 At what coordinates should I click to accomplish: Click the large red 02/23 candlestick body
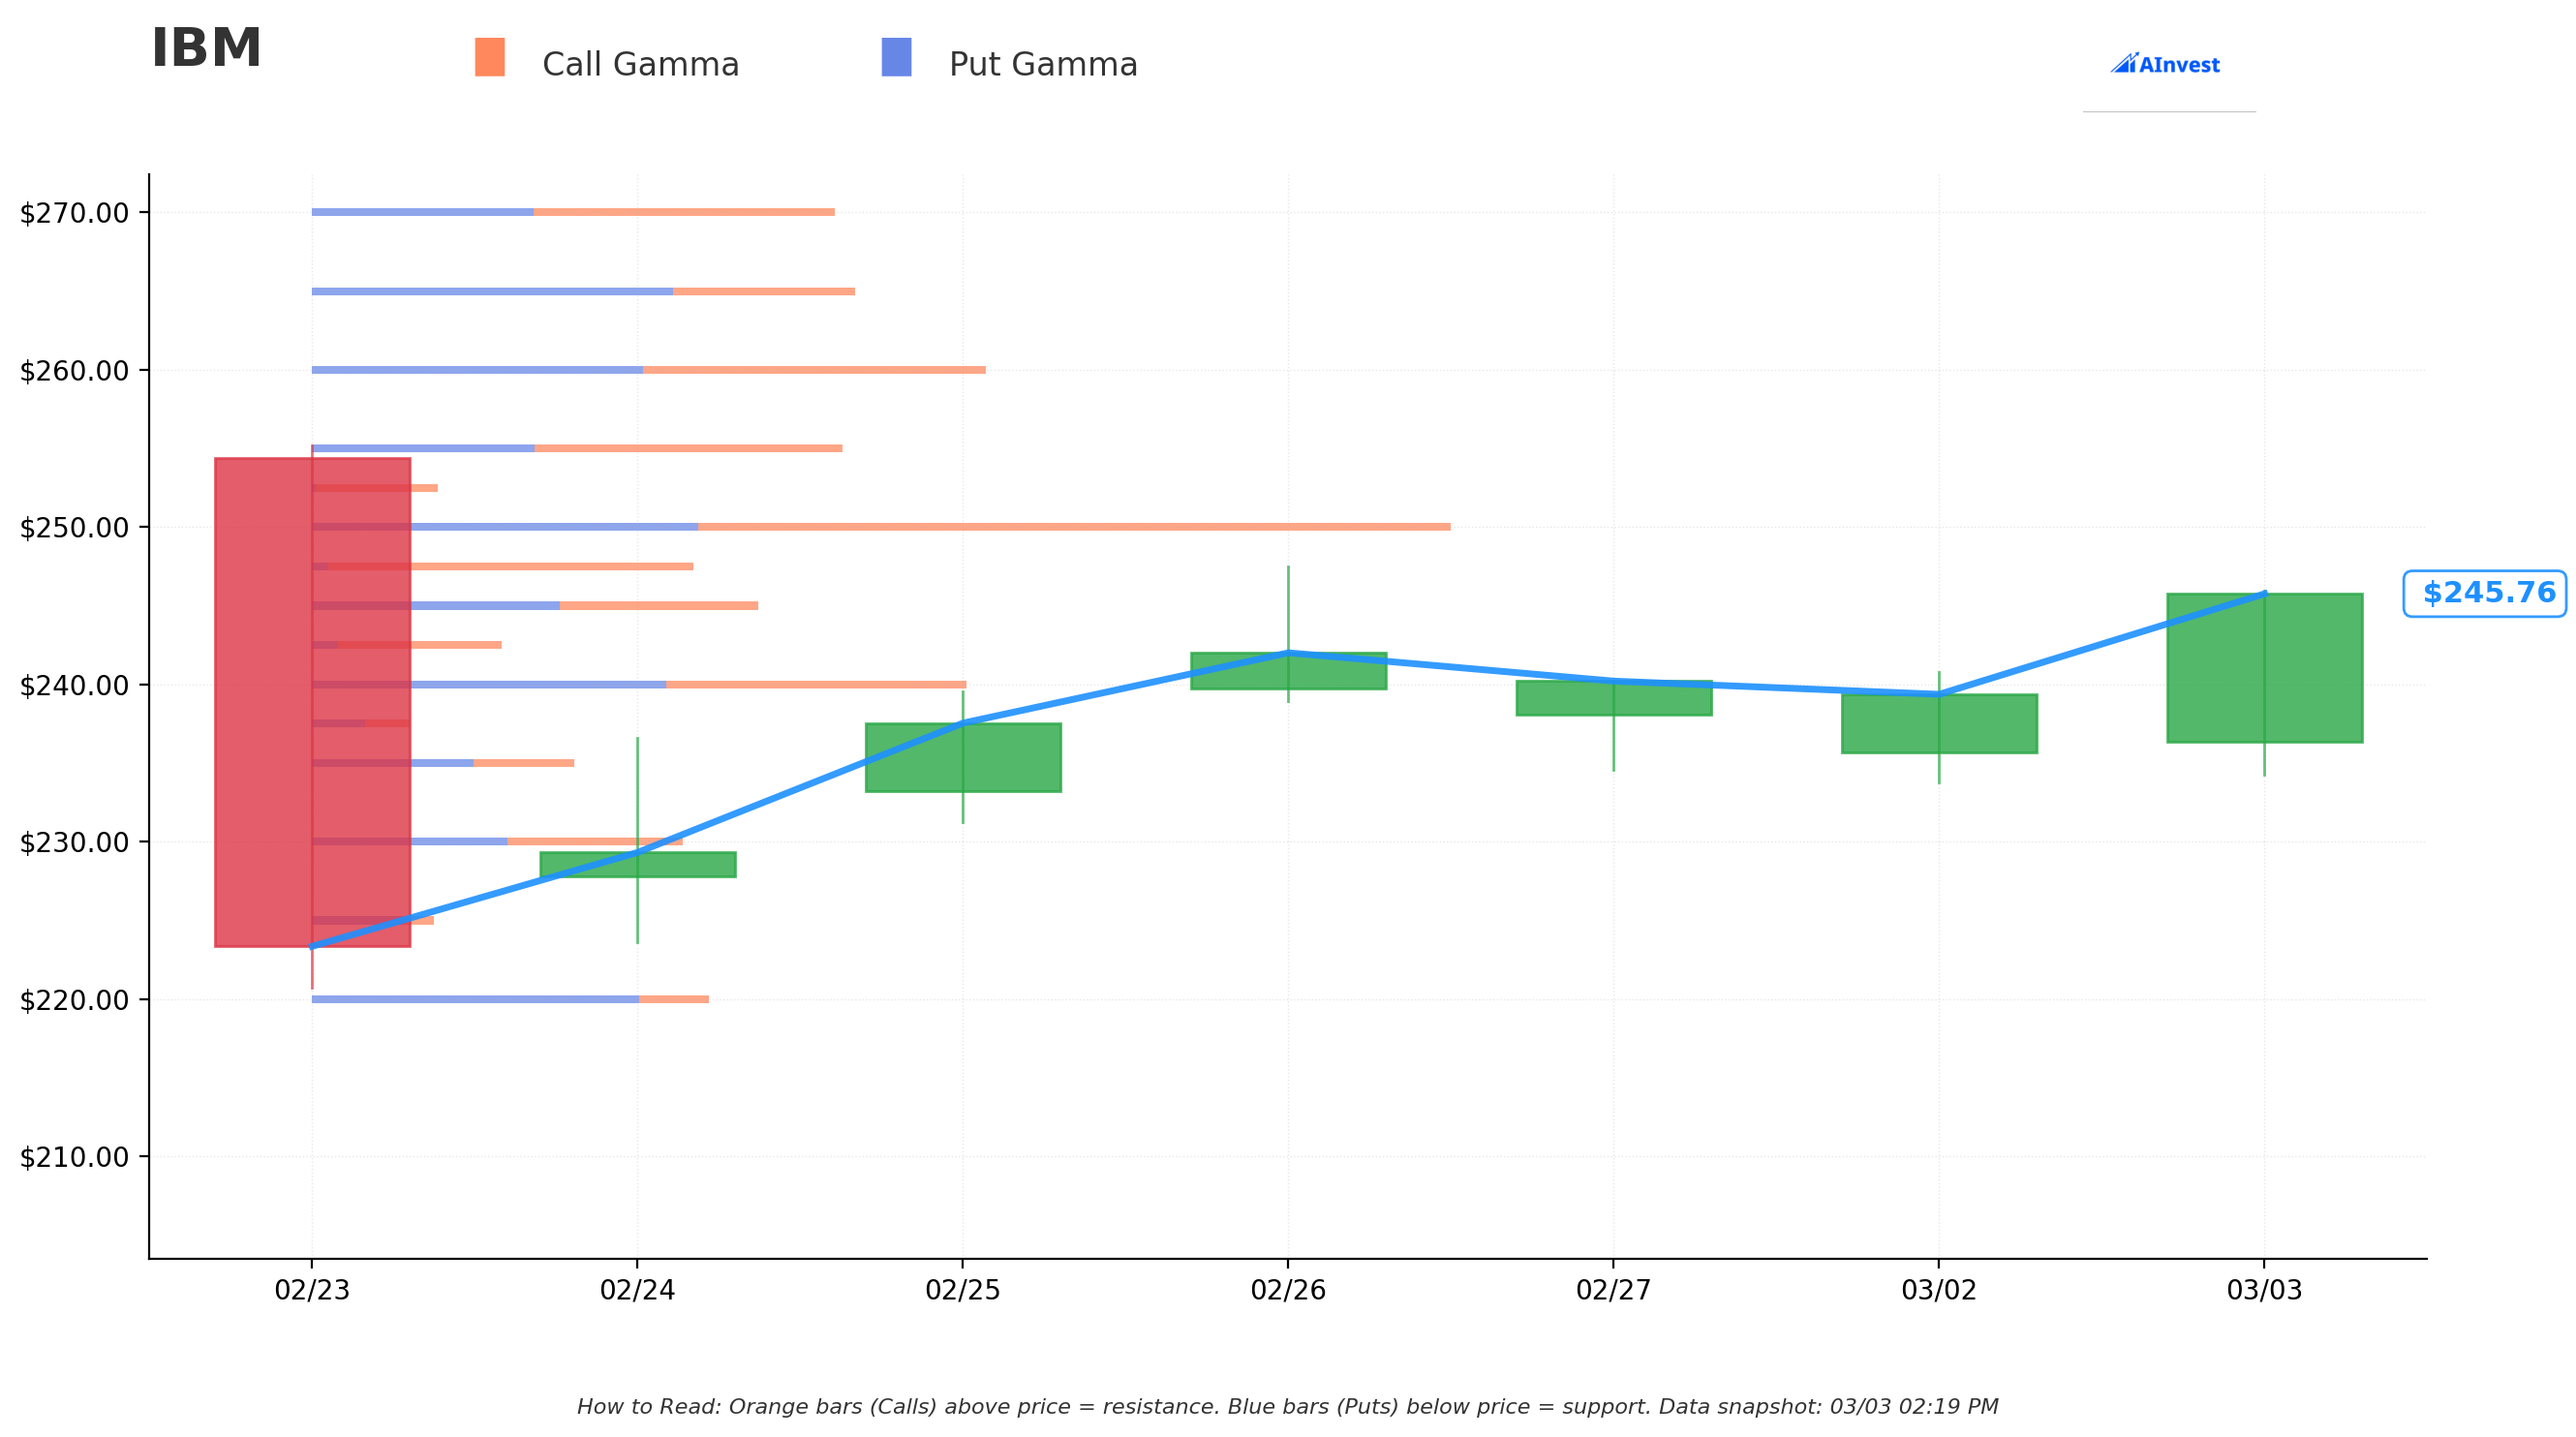312,702
